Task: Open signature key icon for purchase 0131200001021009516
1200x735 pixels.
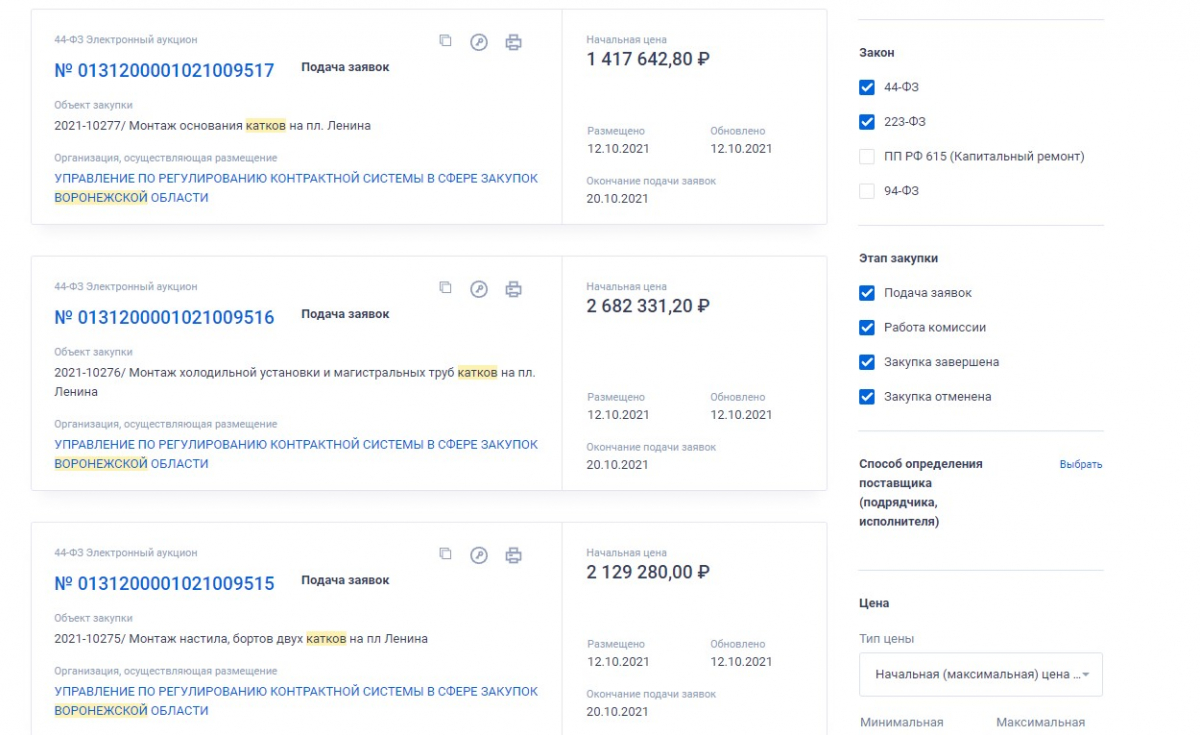Action: click(x=479, y=289)
